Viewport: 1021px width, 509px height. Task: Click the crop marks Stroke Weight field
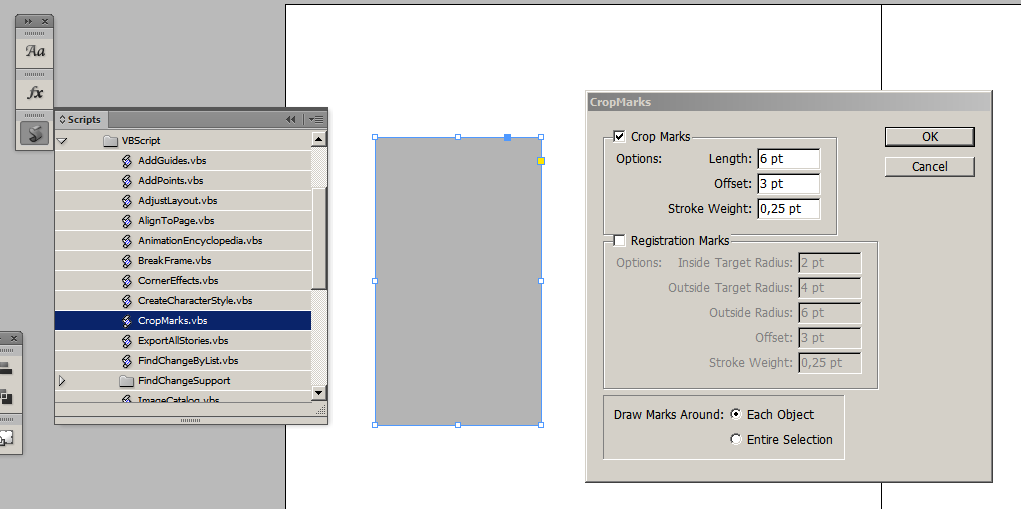tap(789, 208)
